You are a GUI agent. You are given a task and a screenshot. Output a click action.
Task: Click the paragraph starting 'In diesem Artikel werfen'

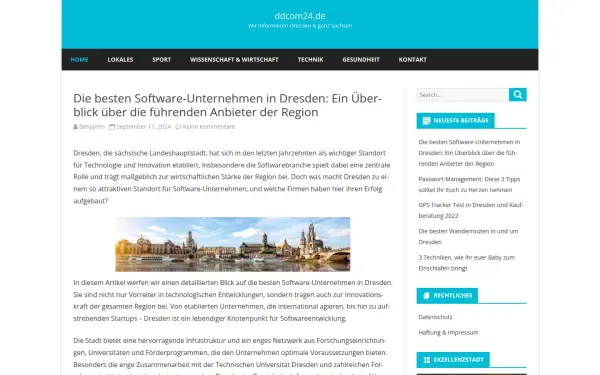pyautogui.click(x=233, y=300)
